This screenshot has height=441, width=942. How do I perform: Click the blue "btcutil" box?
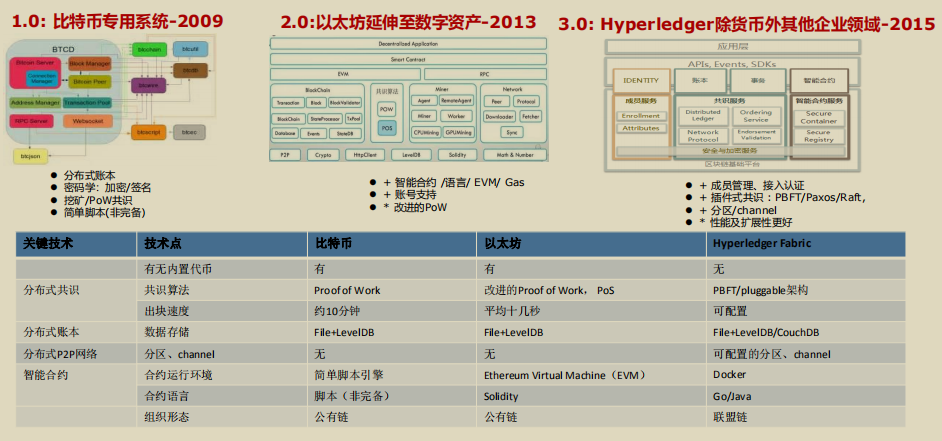pyautogui.click(x=190, y=49)
